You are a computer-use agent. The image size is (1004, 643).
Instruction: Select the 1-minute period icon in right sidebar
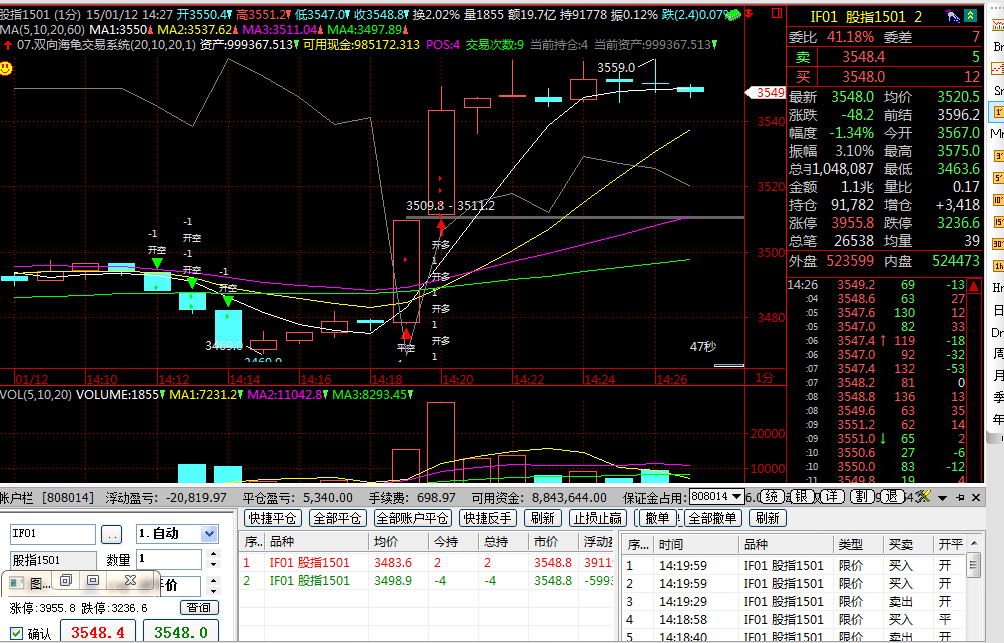click(x=996, y=111)
